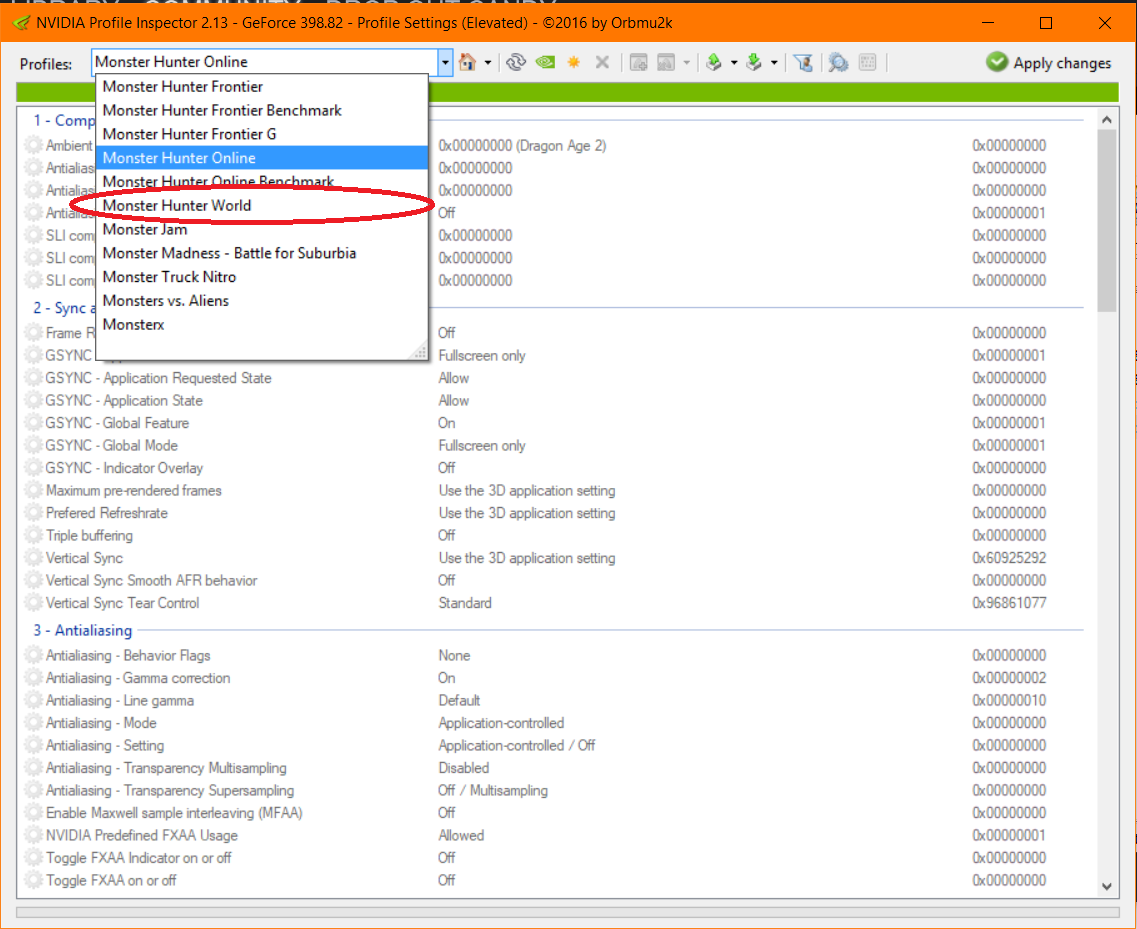
Task: Click the Profiles text field showing Monster Hunter Online
Action: [265, 62]
